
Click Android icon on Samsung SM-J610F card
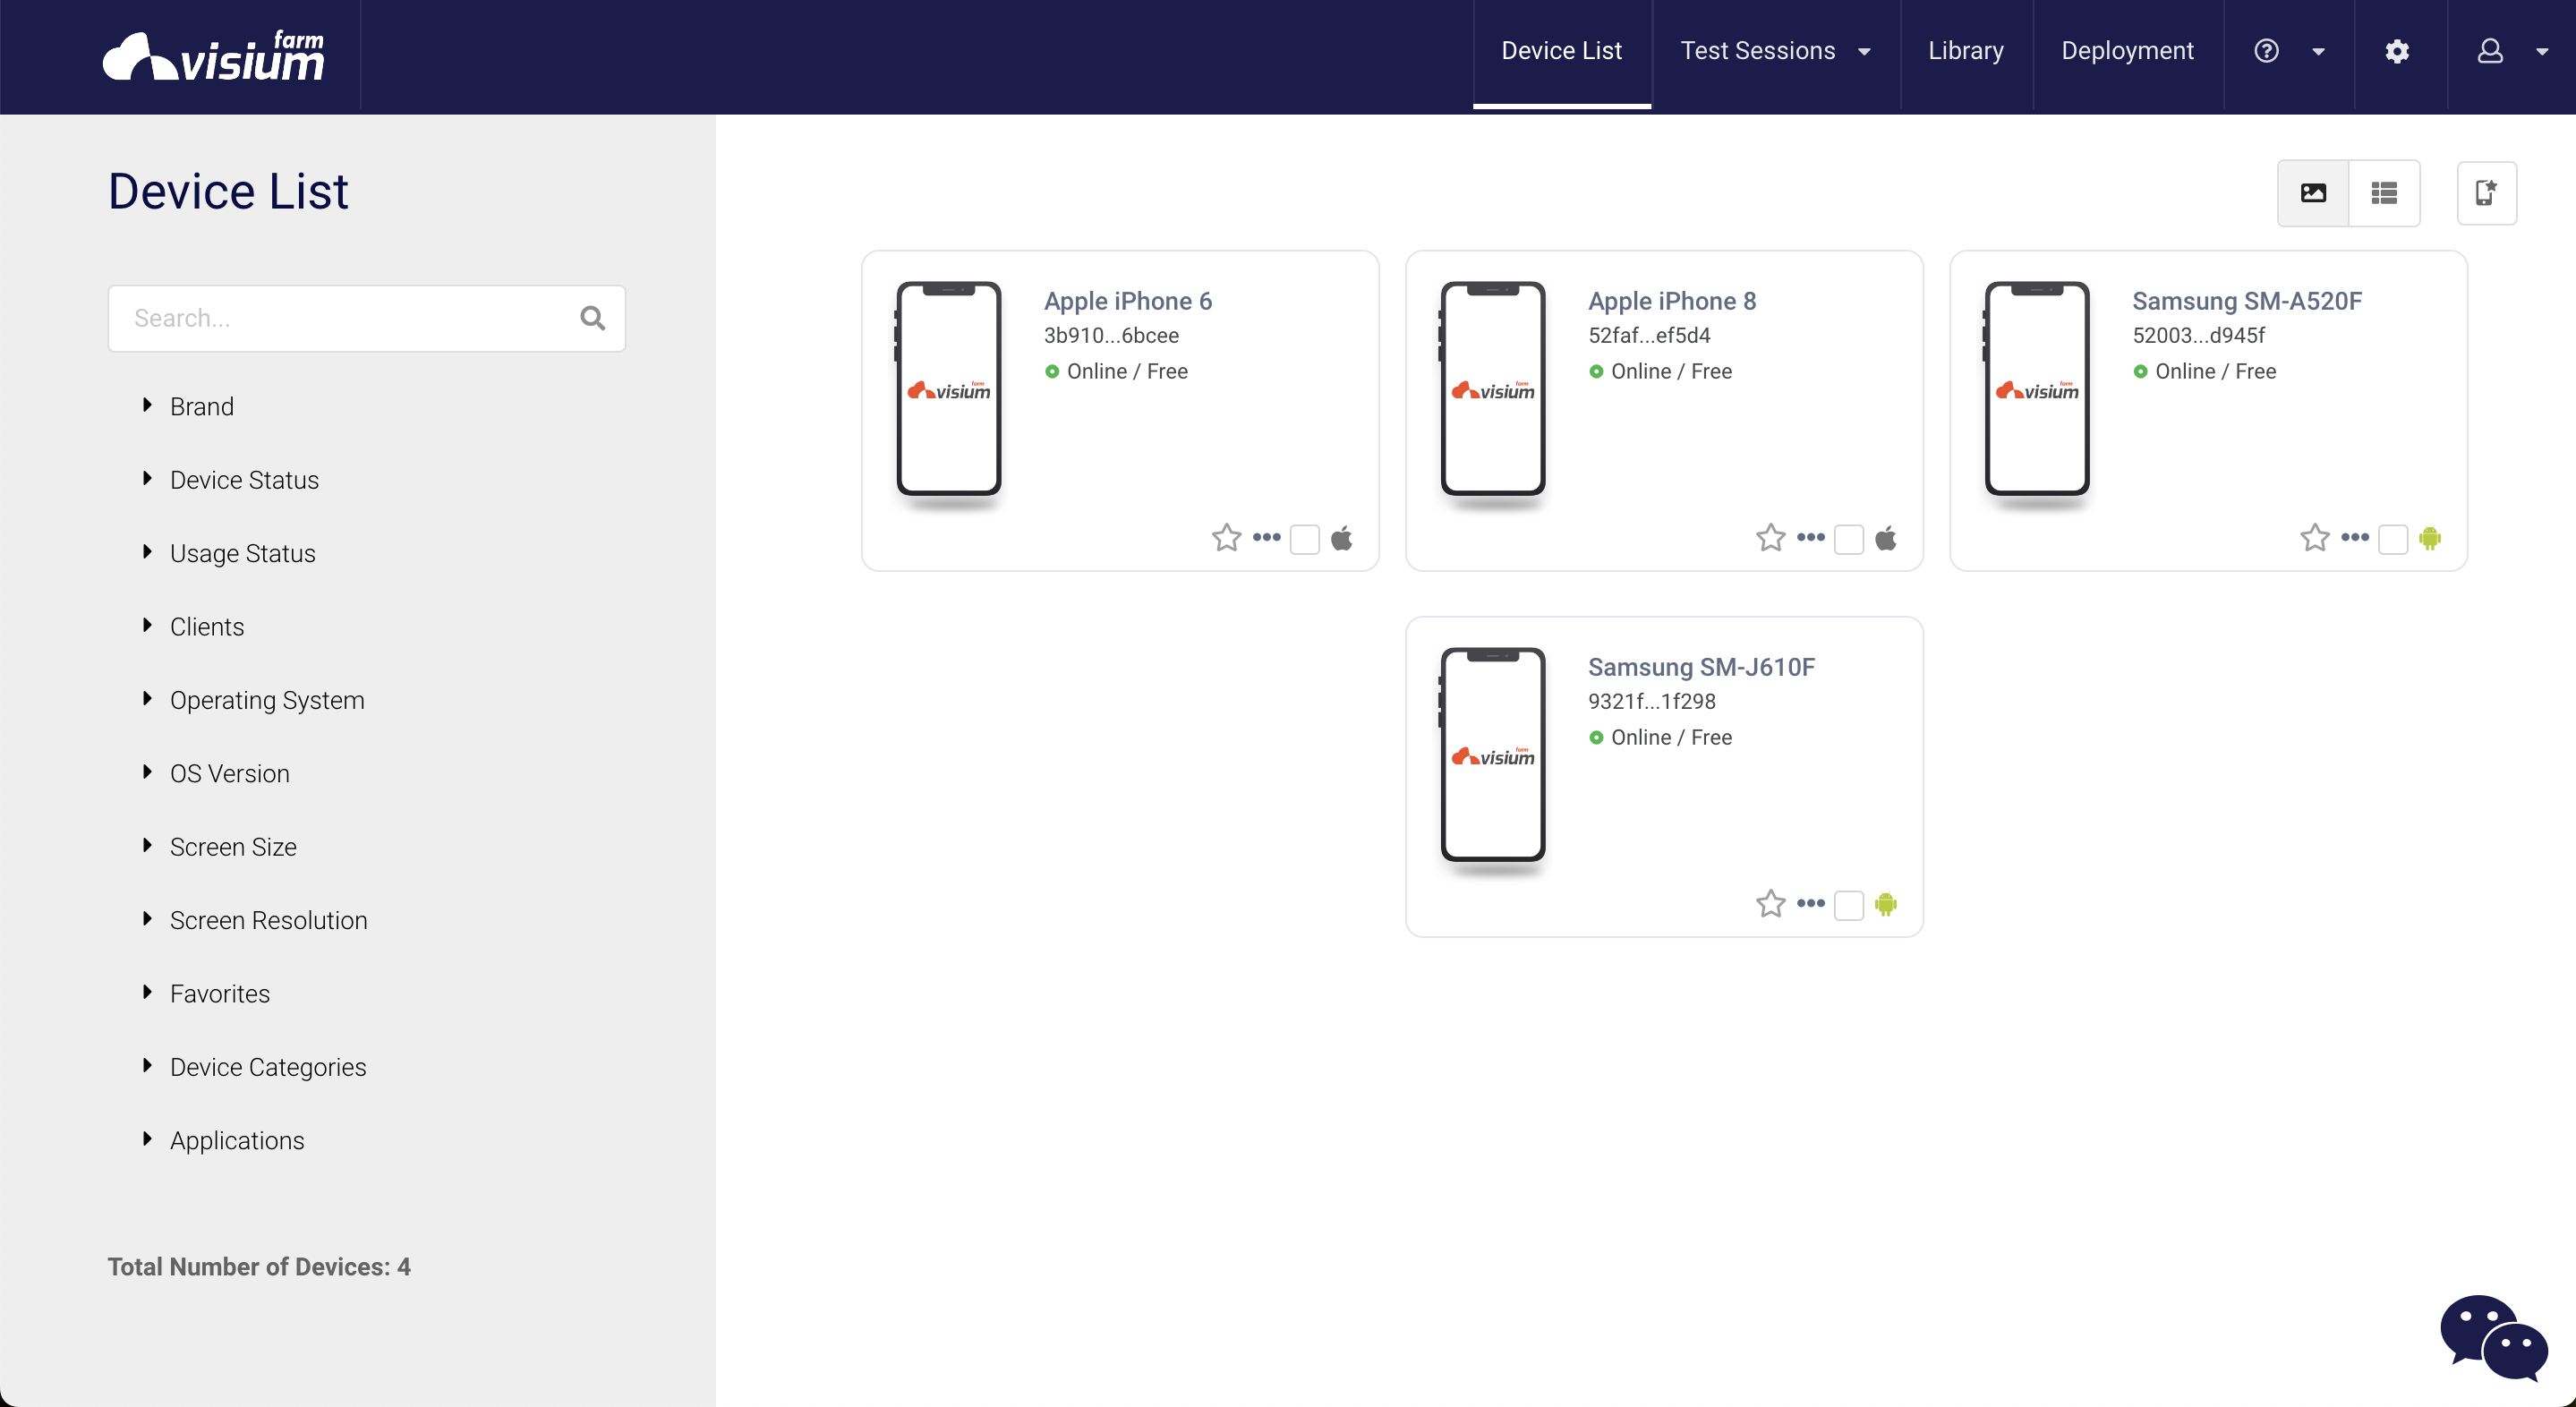coord(1886,904)
